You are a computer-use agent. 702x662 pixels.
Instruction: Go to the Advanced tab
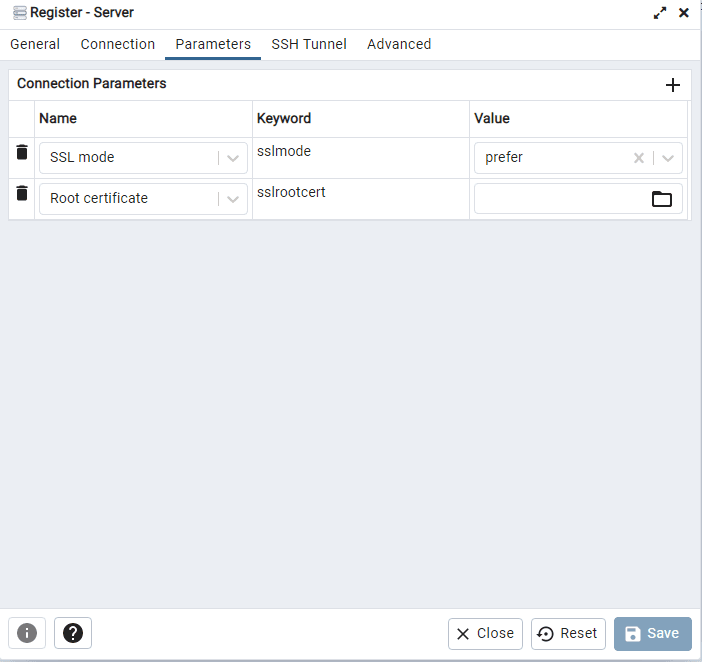click(399, 44)
